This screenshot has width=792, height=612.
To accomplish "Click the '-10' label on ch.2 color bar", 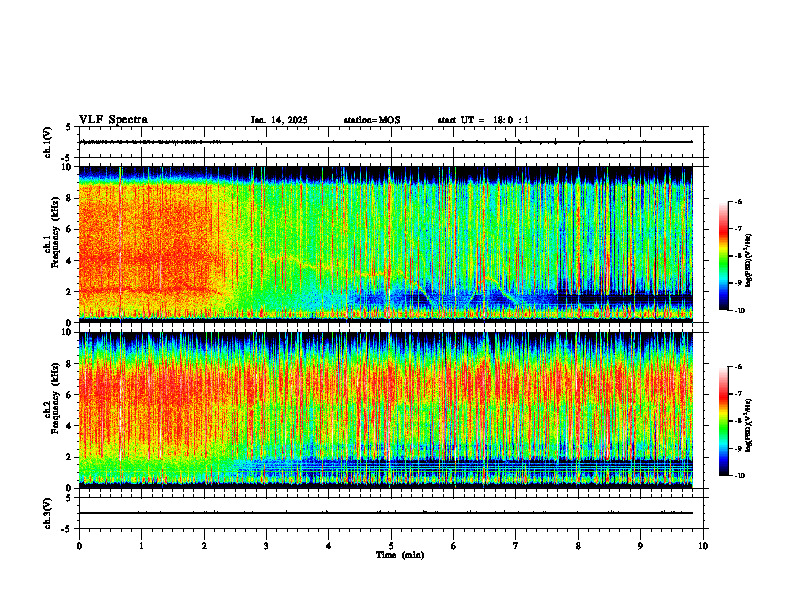I will (x=739, y=476).
